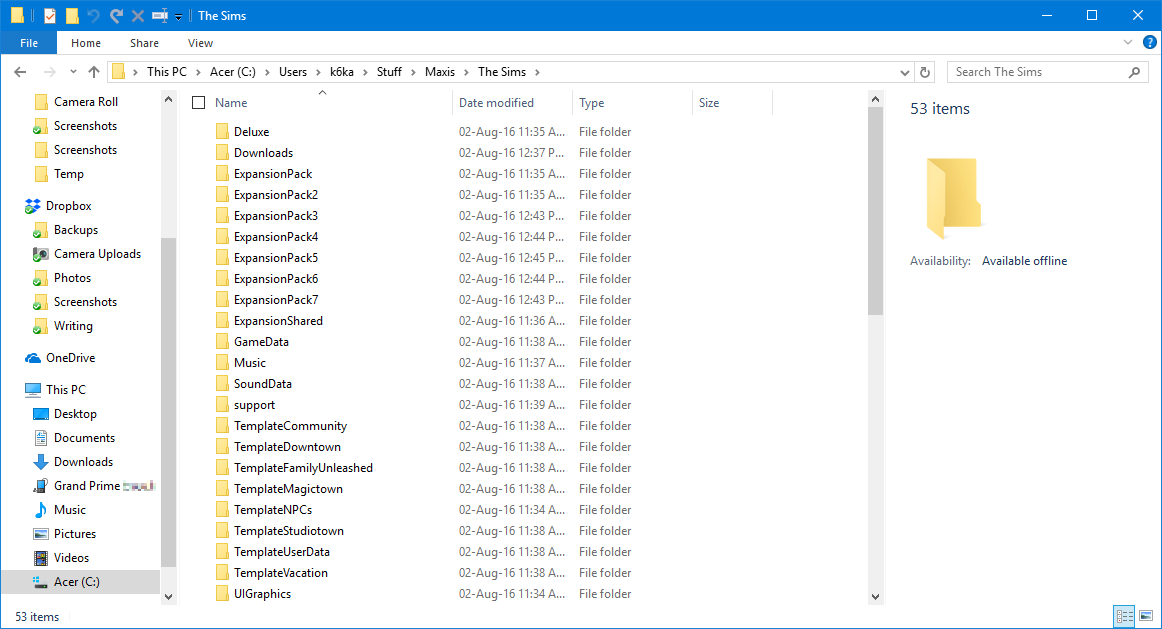The width and height of the screenshot is (1162, 629).
Task: Go forward with the Forward arrow
Action: click(x=50, y=72)
